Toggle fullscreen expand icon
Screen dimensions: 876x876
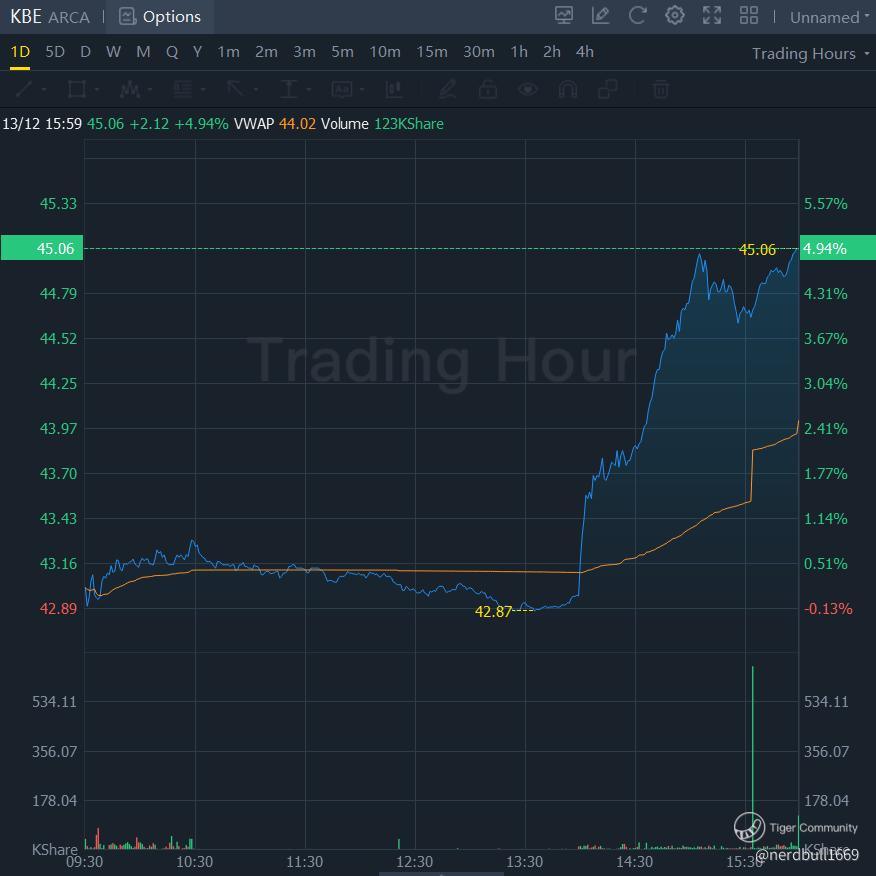point(712,16)
